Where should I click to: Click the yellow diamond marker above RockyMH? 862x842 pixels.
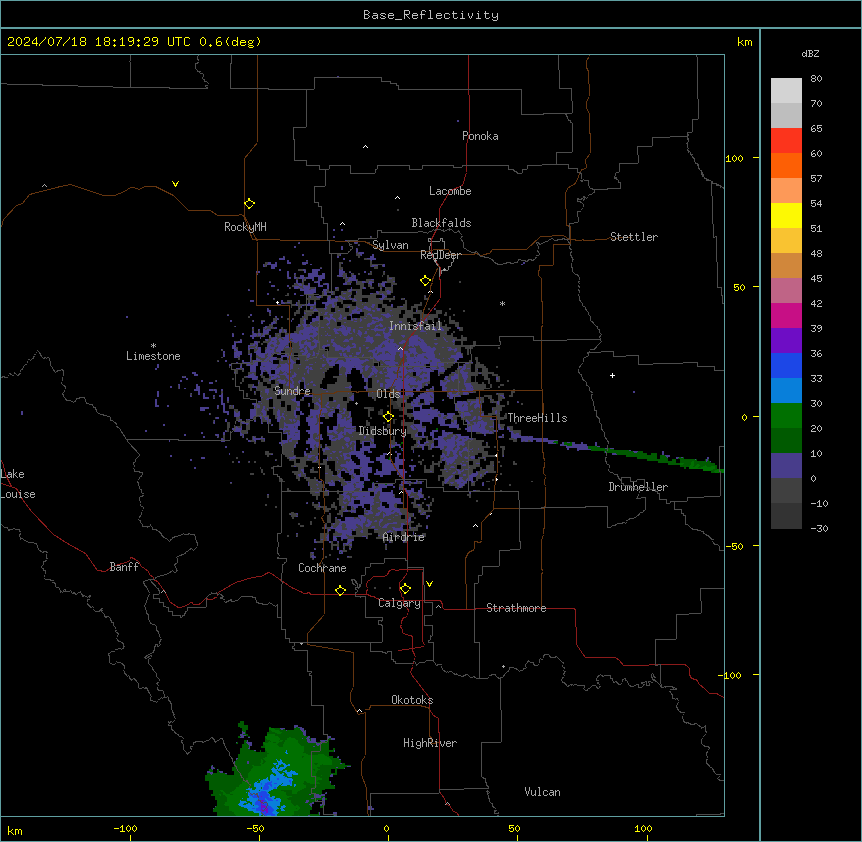point(249,204)
